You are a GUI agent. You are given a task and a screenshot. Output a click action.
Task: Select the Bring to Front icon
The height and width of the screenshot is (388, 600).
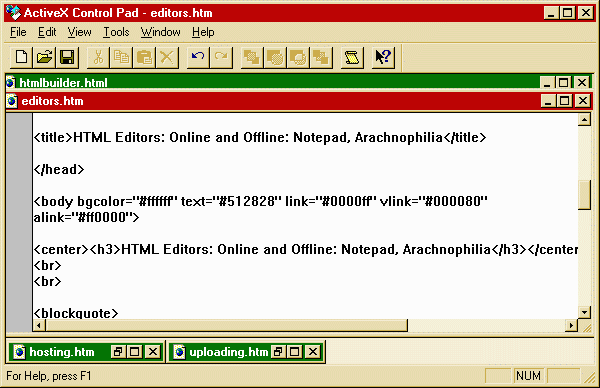pyautogui.click(x=252, y=57)
